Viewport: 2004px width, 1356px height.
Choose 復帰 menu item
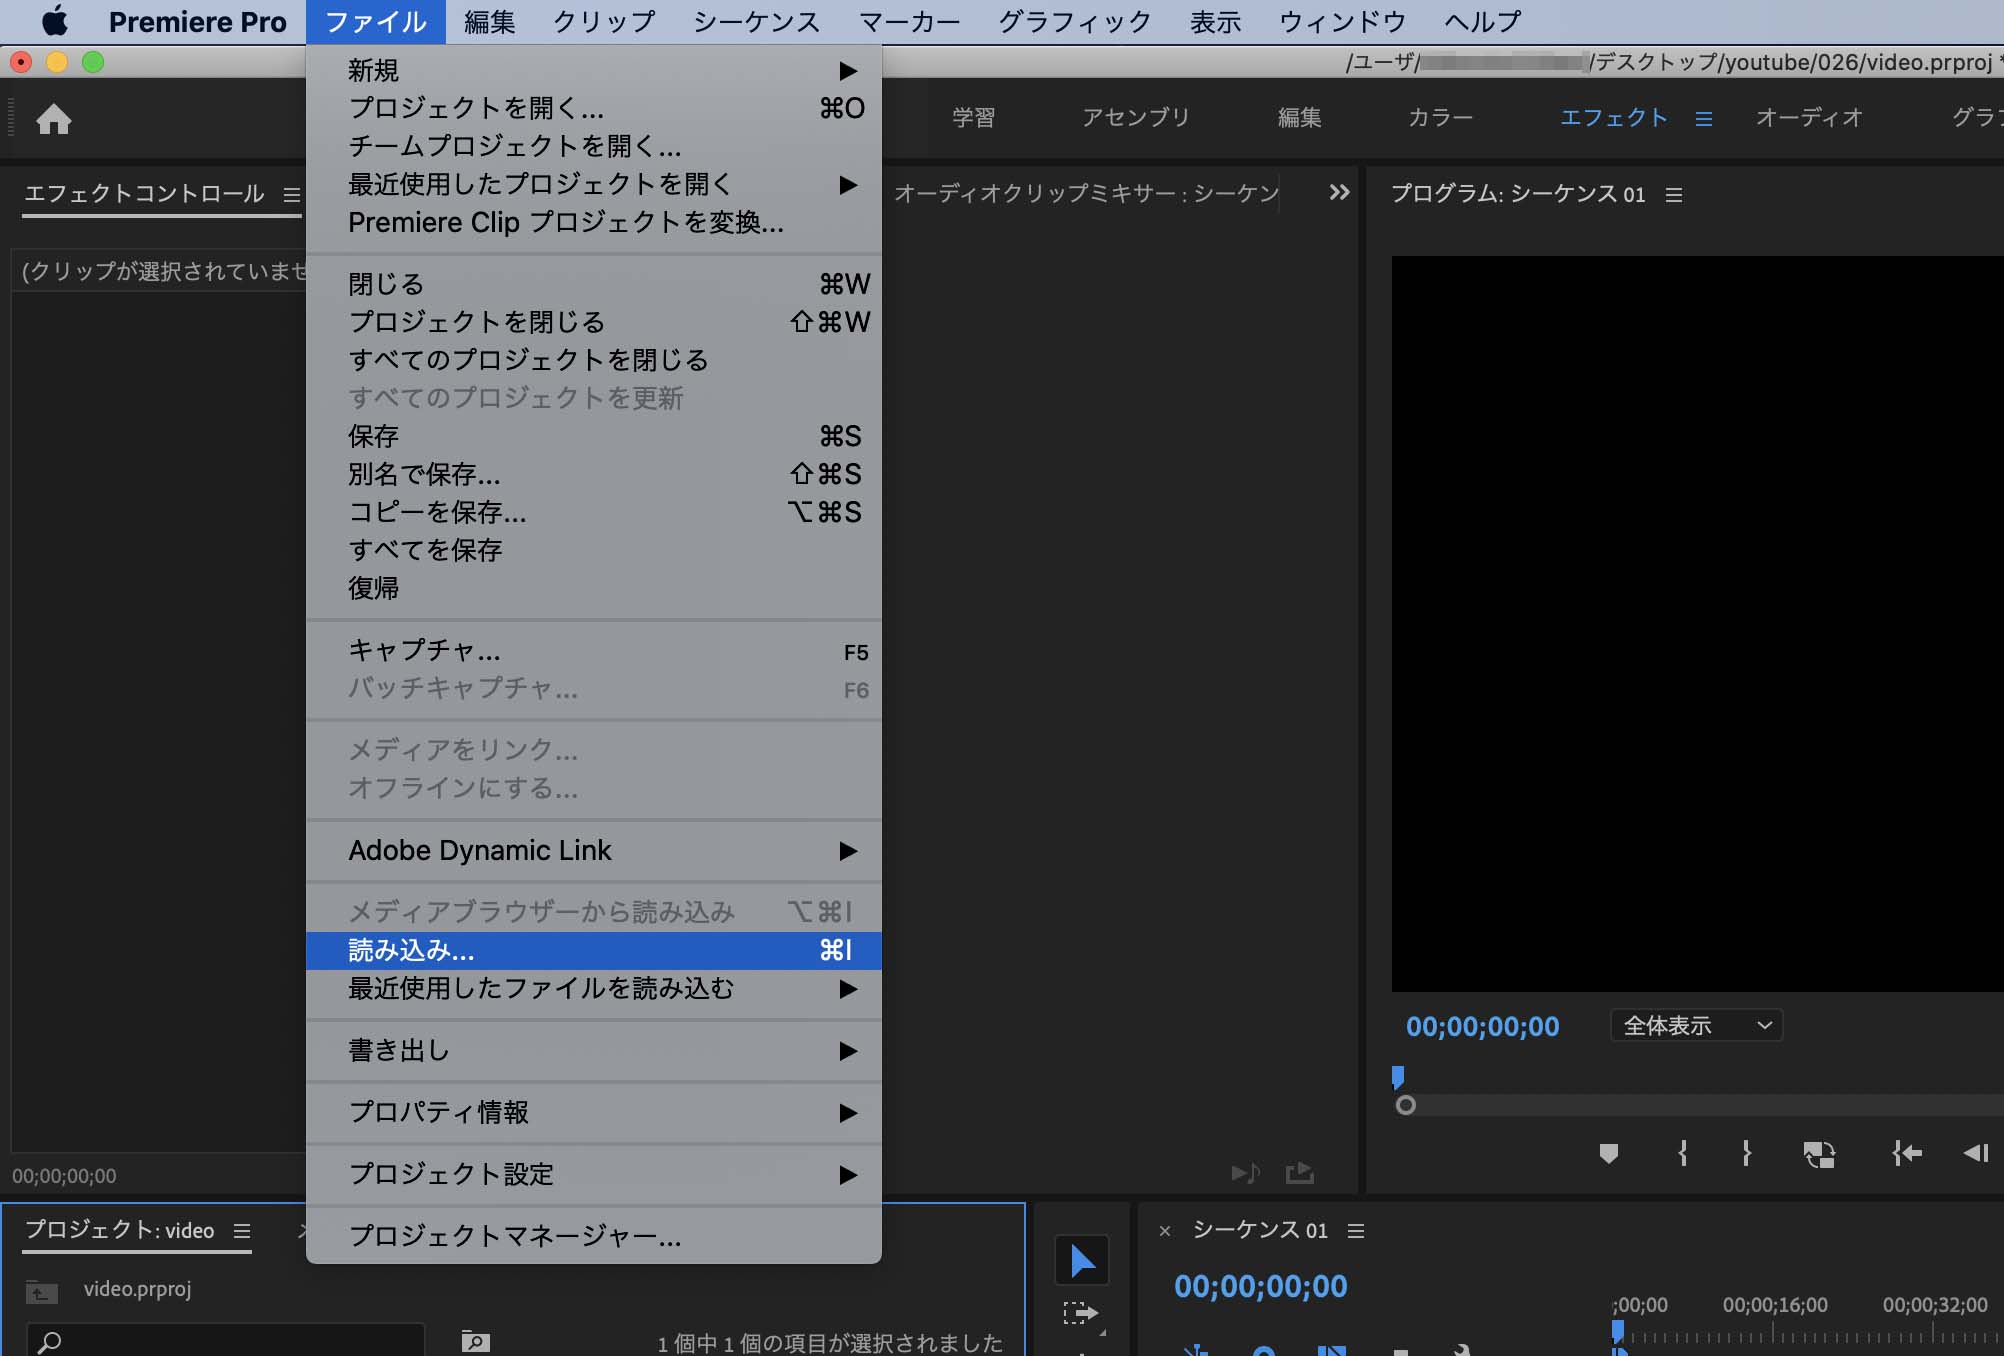point(594,588)
